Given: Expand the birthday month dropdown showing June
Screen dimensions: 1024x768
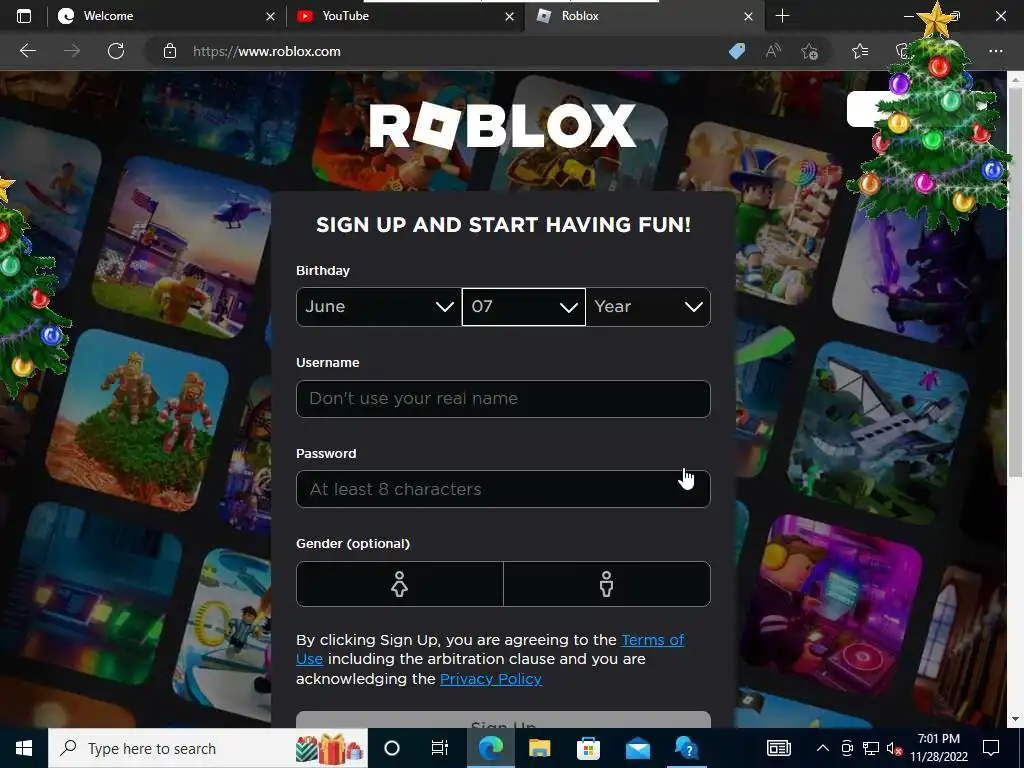Looking at the screenshot, I should 379,307.
